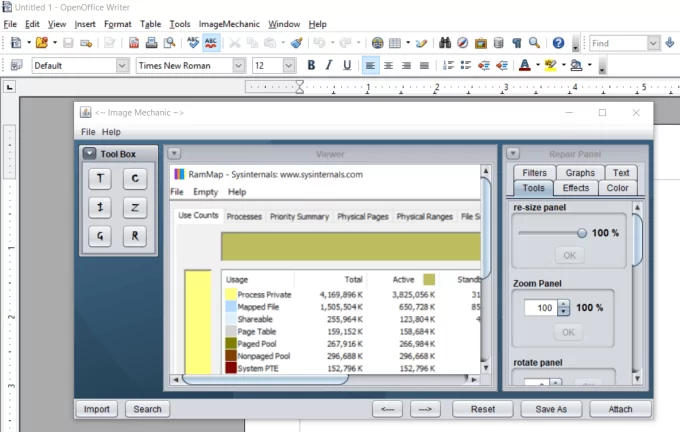Select the C tool in Tool Box

[135, 178]
